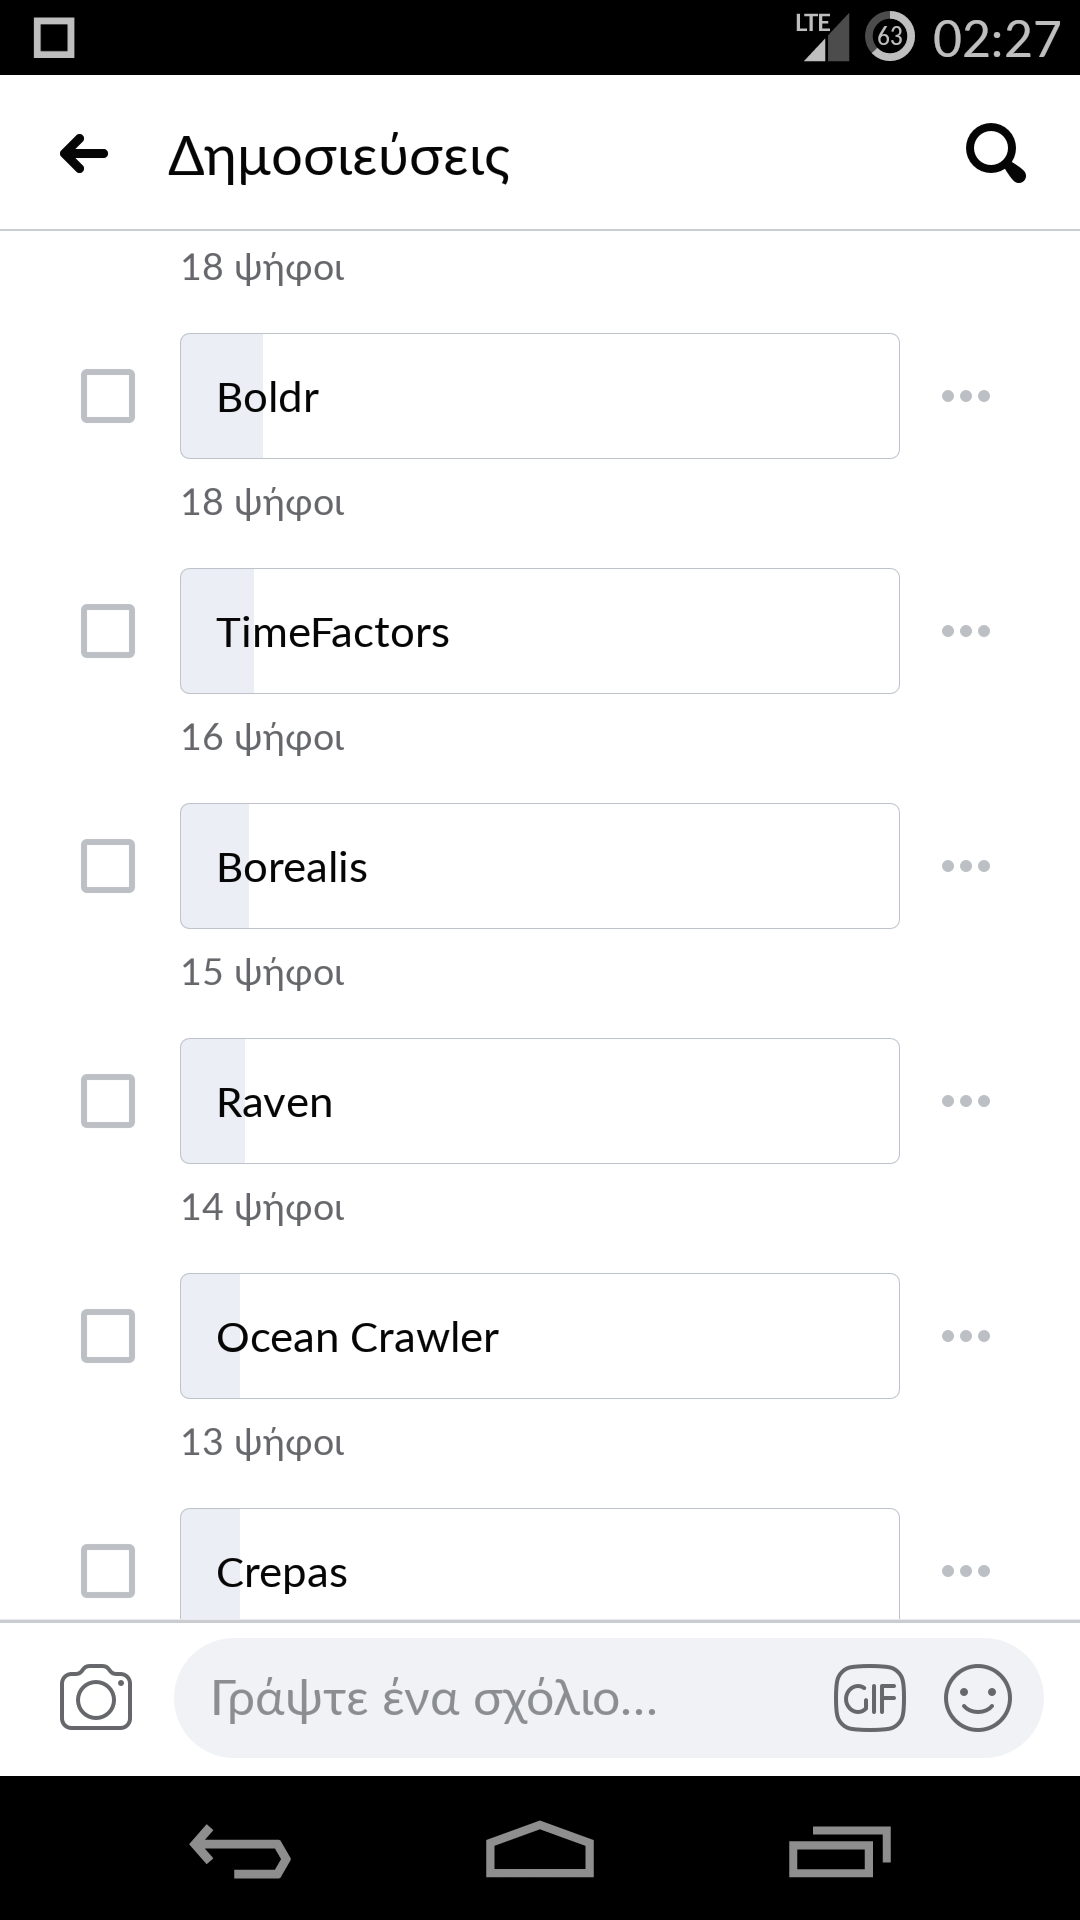The height and width of the screenshot is (1920, 1080).
Task: Select the Borealis poll option
Action: coord(540,866)
